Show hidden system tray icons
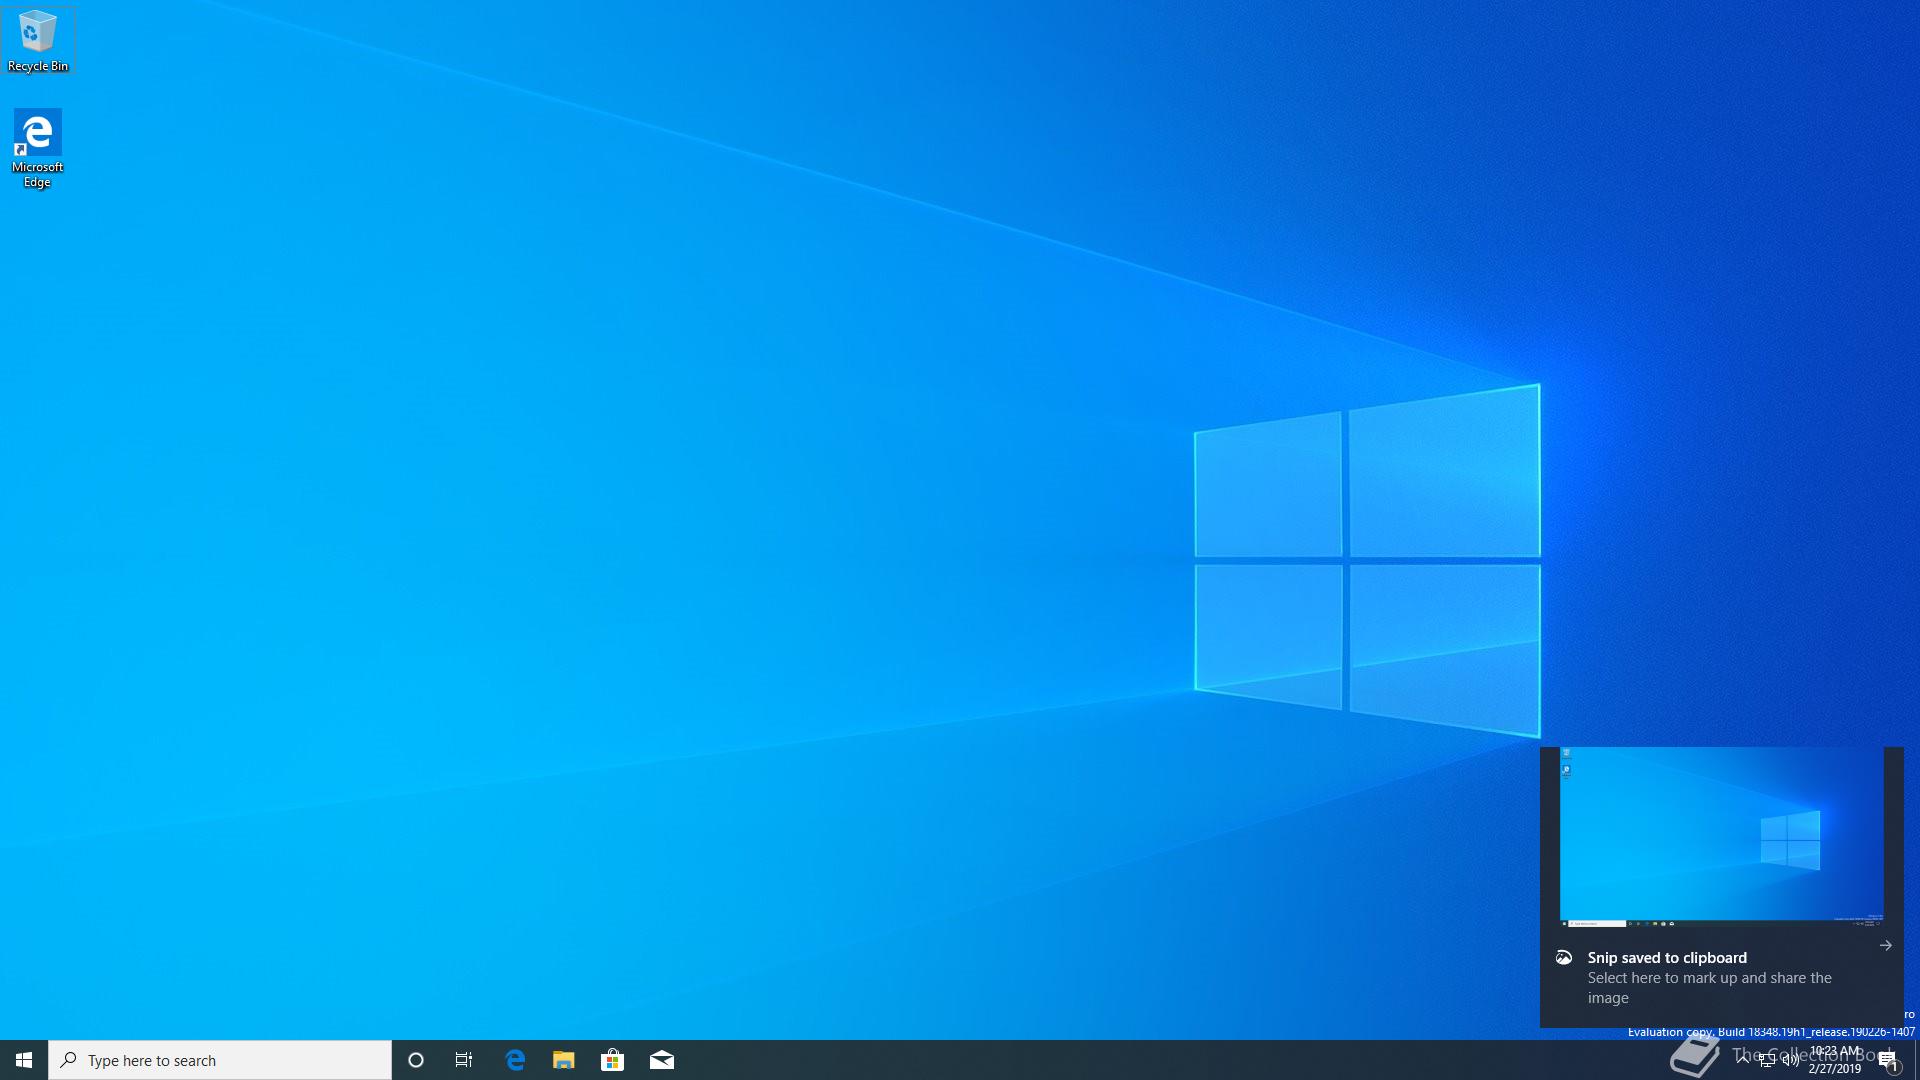 tap(1743, 1060)
